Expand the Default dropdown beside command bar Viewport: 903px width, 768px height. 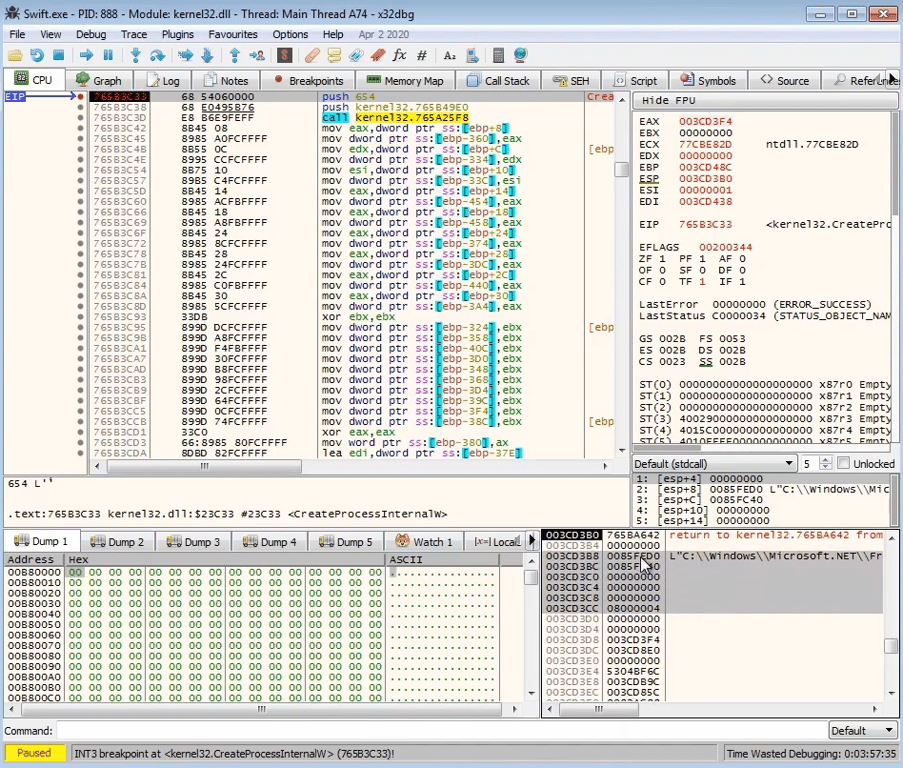coord(862,731)
